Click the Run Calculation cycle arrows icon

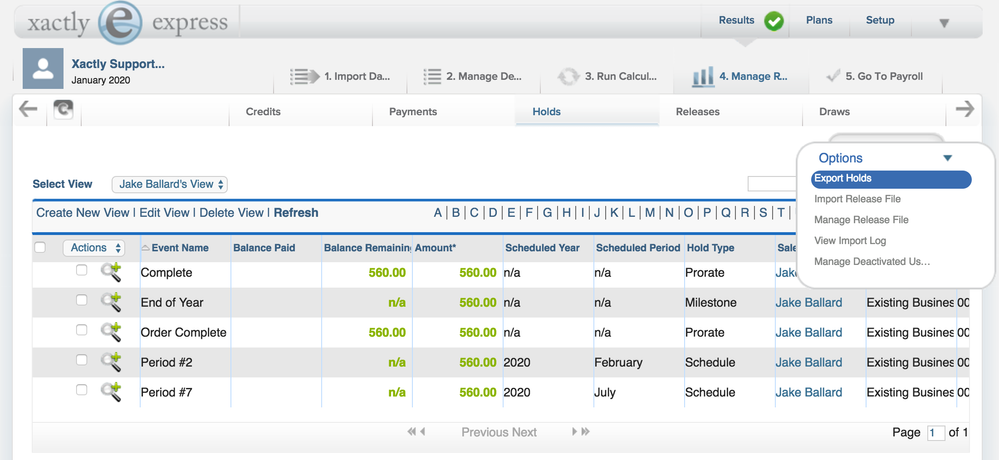click(x=568, y=76)
